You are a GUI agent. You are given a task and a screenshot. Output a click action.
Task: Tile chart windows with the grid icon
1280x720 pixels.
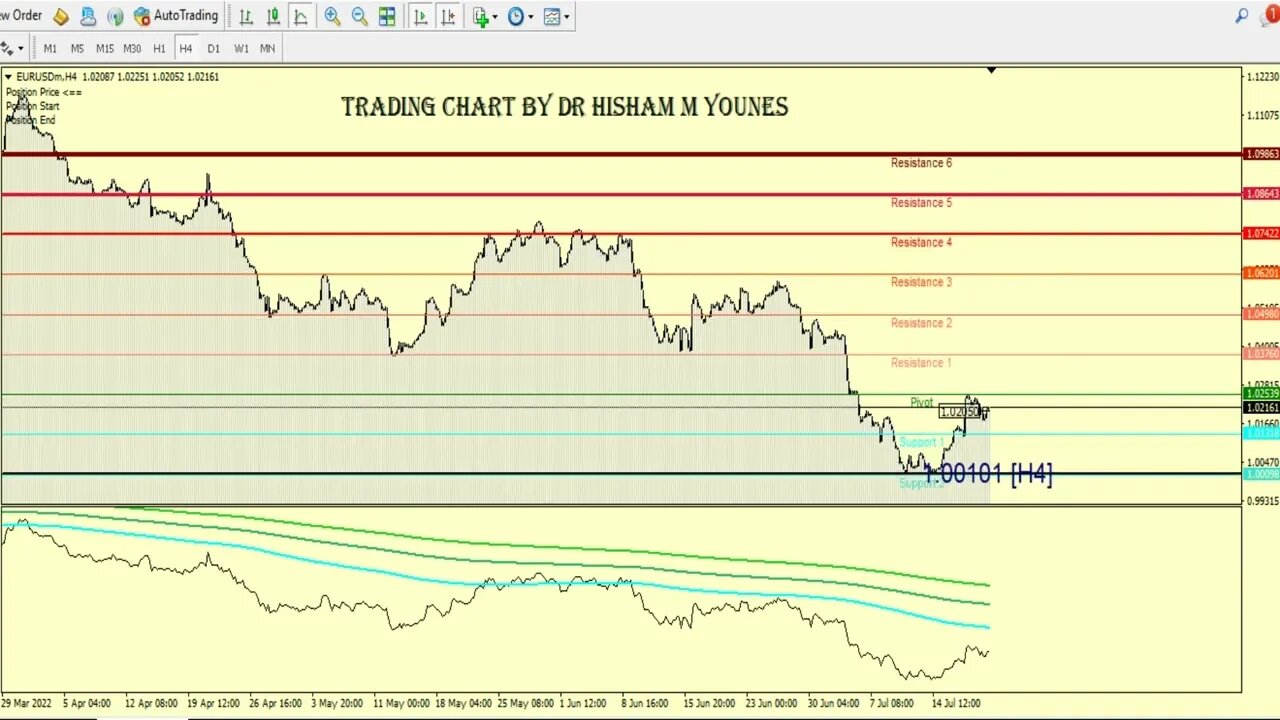point(387,16)
